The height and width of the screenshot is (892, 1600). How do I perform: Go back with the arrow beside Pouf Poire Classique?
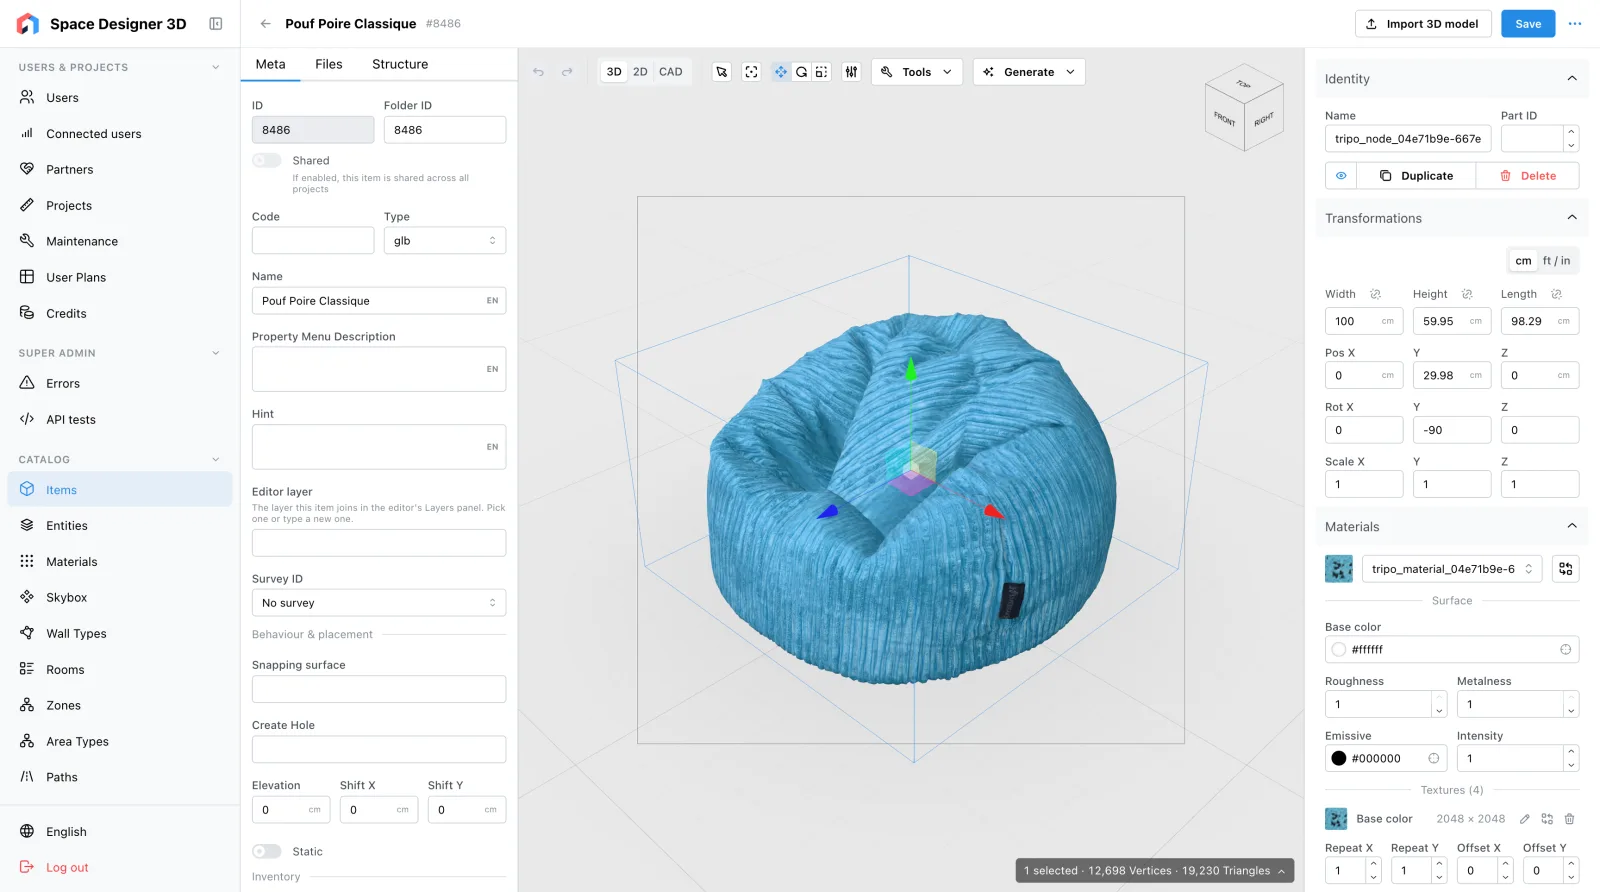click(x=265, y=24)
